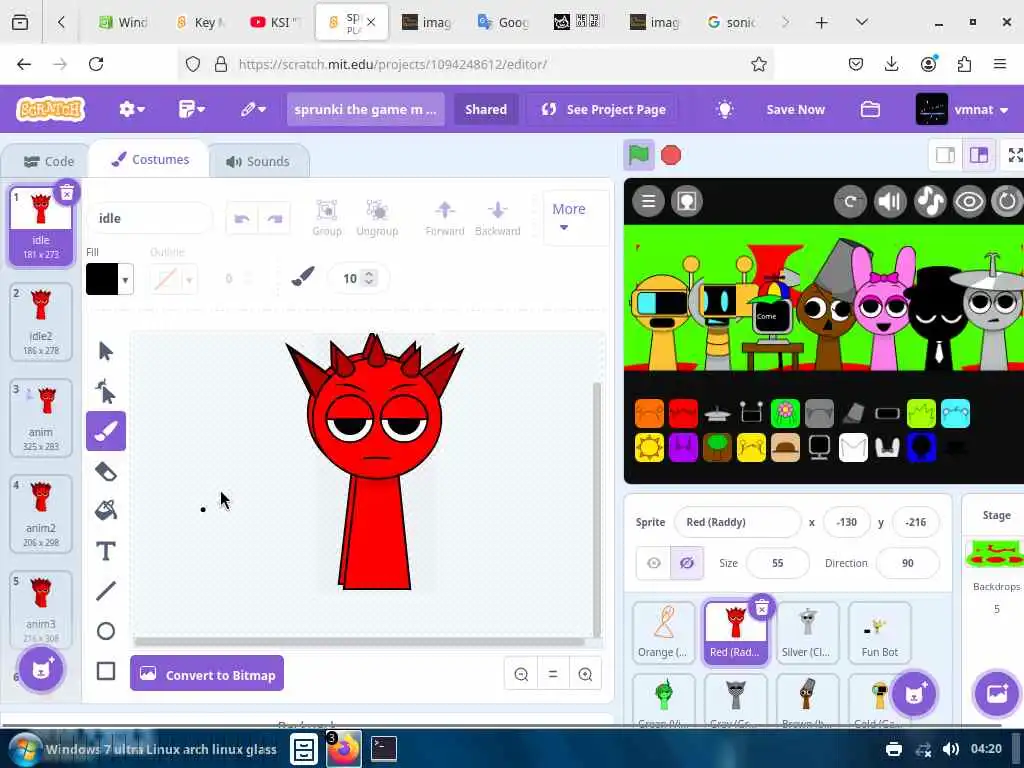1024x768 pixels.
Task: Set sprite to hidden (crossed eye)
Action: (x=687, y=563)
